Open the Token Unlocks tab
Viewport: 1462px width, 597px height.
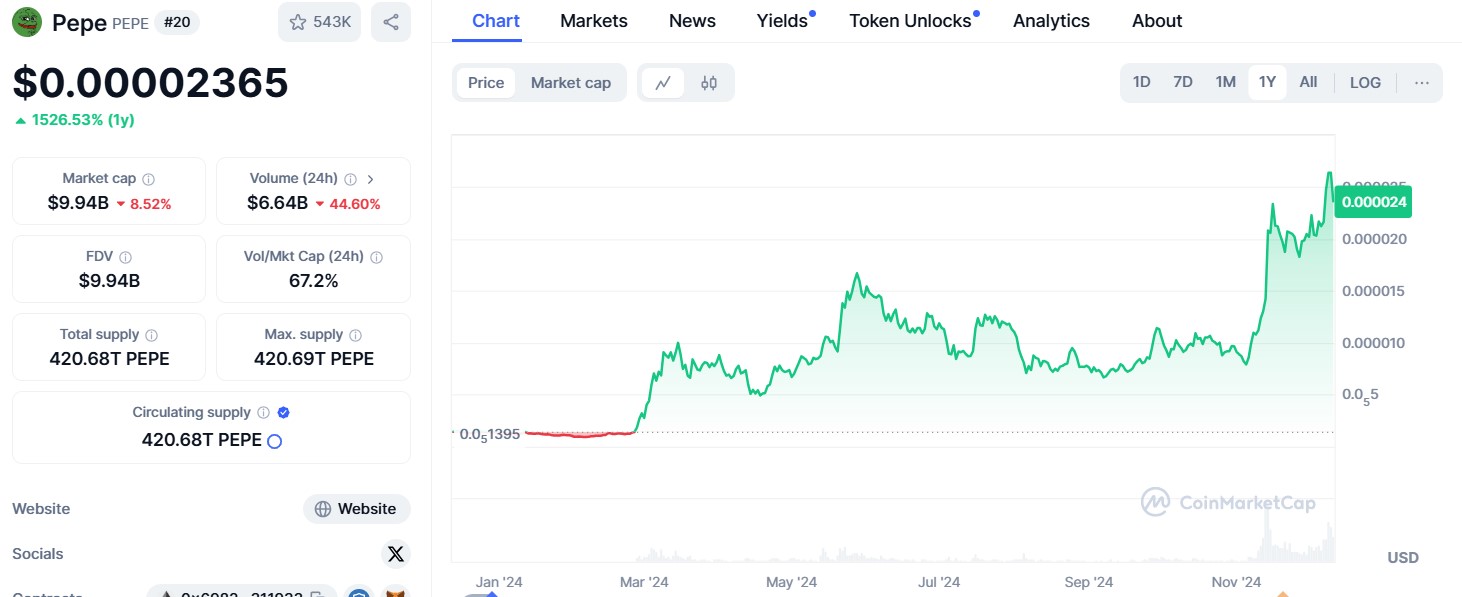pyautogui.click(x=910, y=21)
